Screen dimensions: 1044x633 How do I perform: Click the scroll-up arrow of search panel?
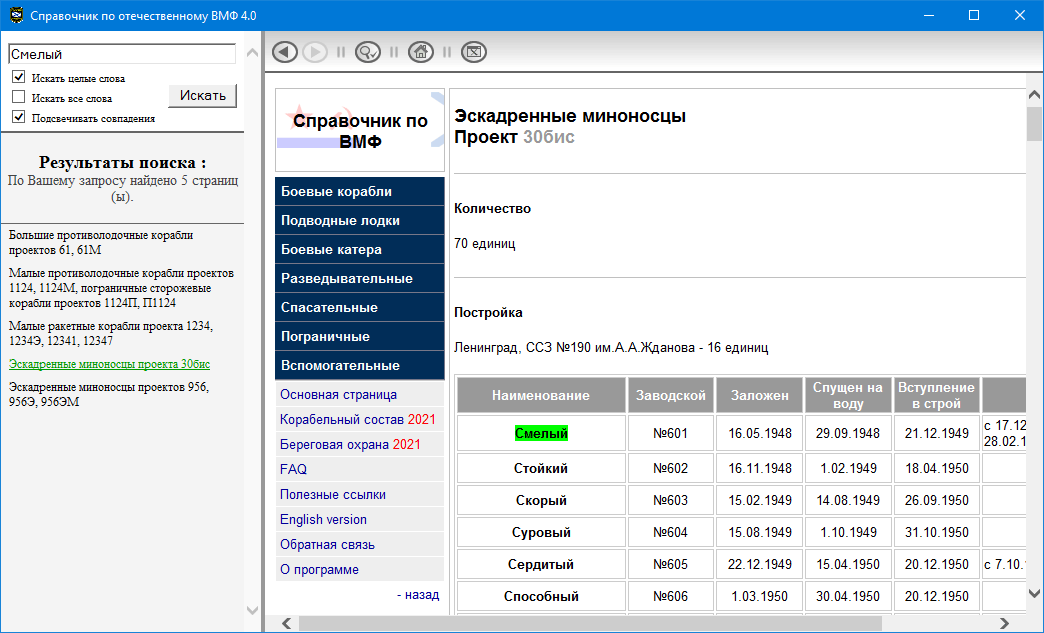pyautogui.click(x=252, y=53)
